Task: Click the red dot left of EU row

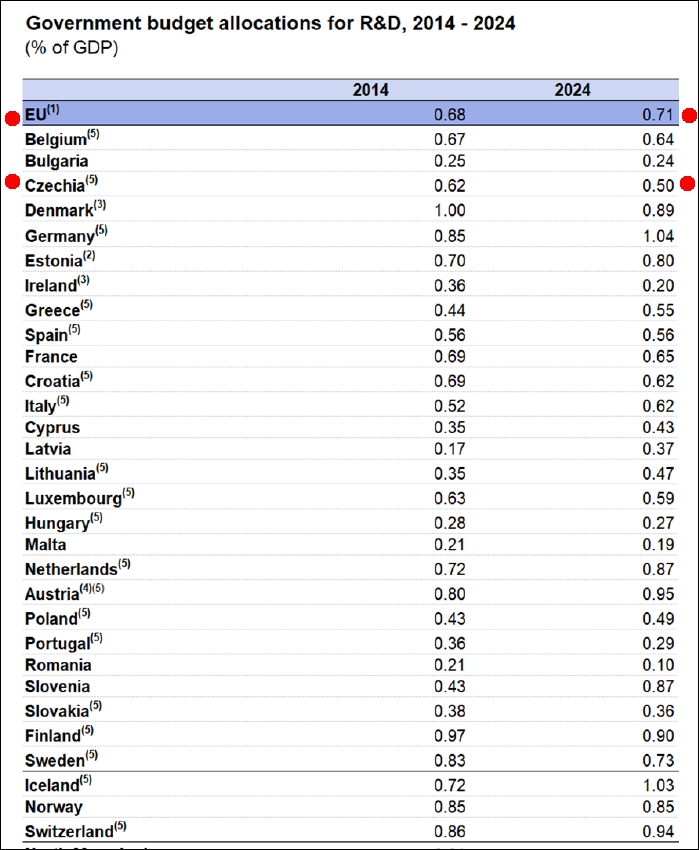Action: tap(12, 117)
